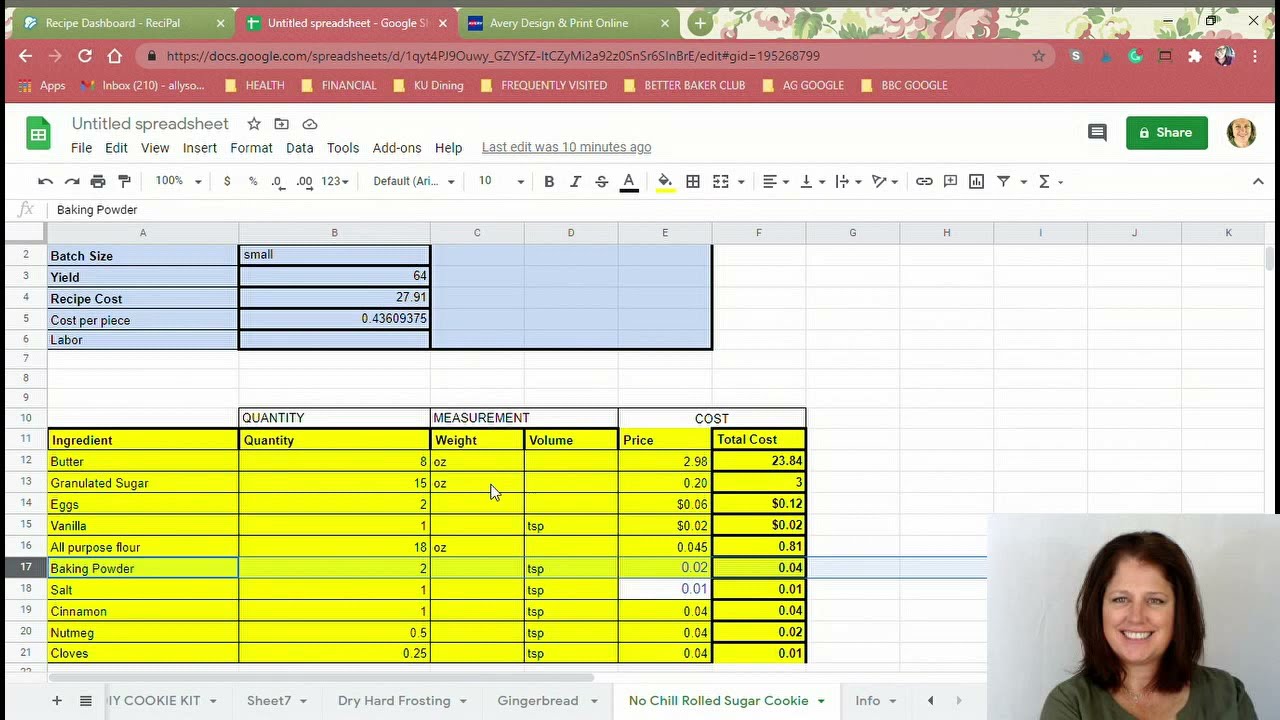Redo action in toolbar
Viewport: 1280px width, 720px height.
tap(72, 181)
